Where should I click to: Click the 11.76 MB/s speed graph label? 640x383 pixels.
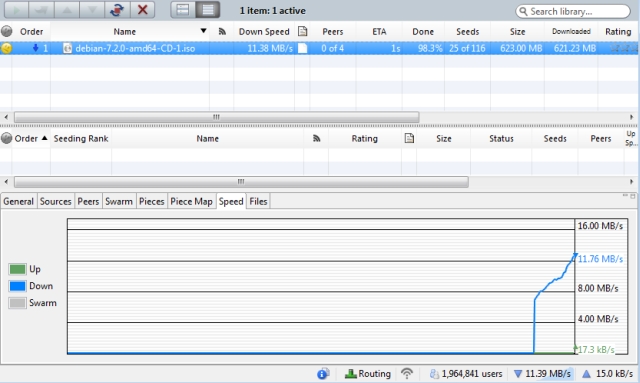pyautogui.click(x=600, y=259)
